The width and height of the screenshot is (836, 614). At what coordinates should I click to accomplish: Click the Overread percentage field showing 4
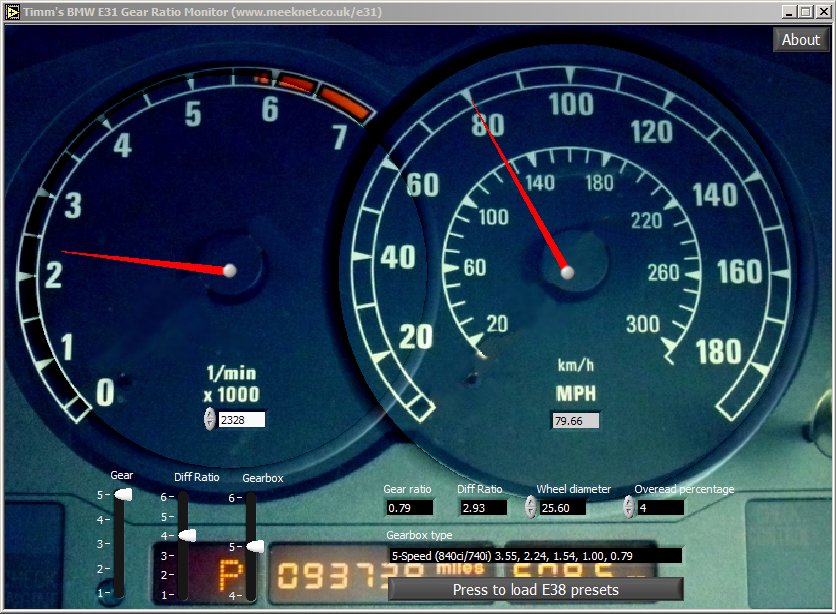click(x=661, y=507)
